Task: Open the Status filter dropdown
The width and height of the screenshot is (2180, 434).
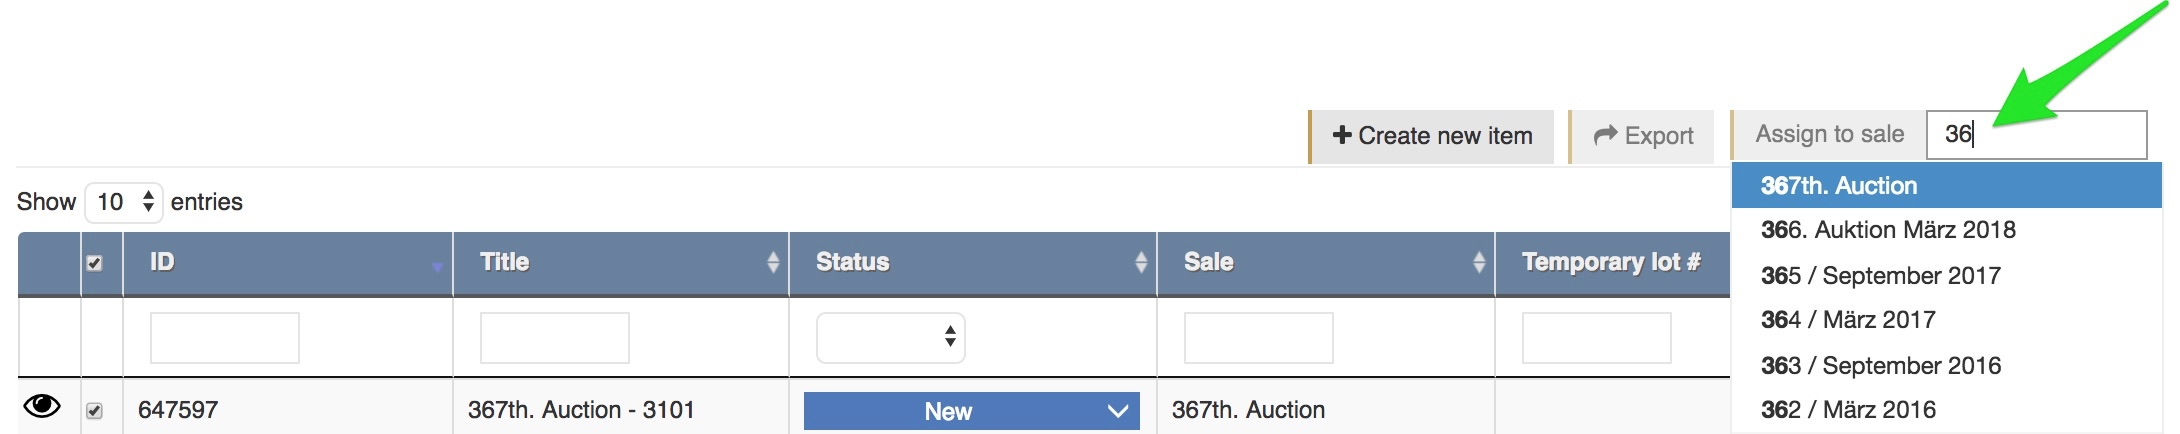Action: (890, 338)
